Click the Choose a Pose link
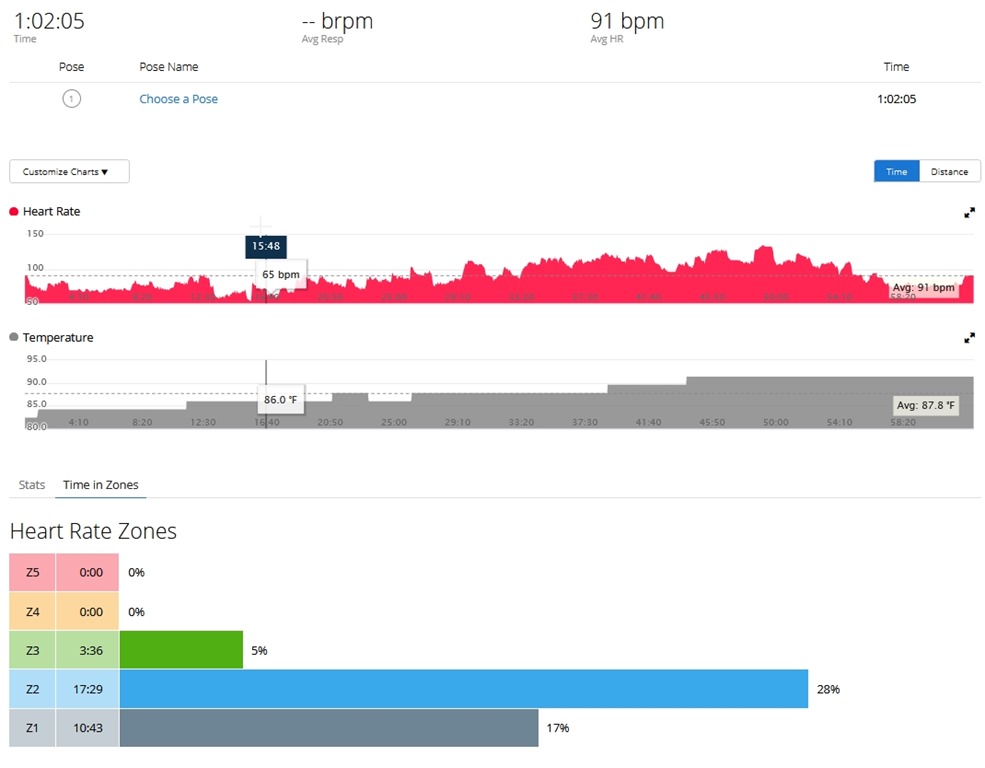 pyautogui.click(x=178, y=99)
